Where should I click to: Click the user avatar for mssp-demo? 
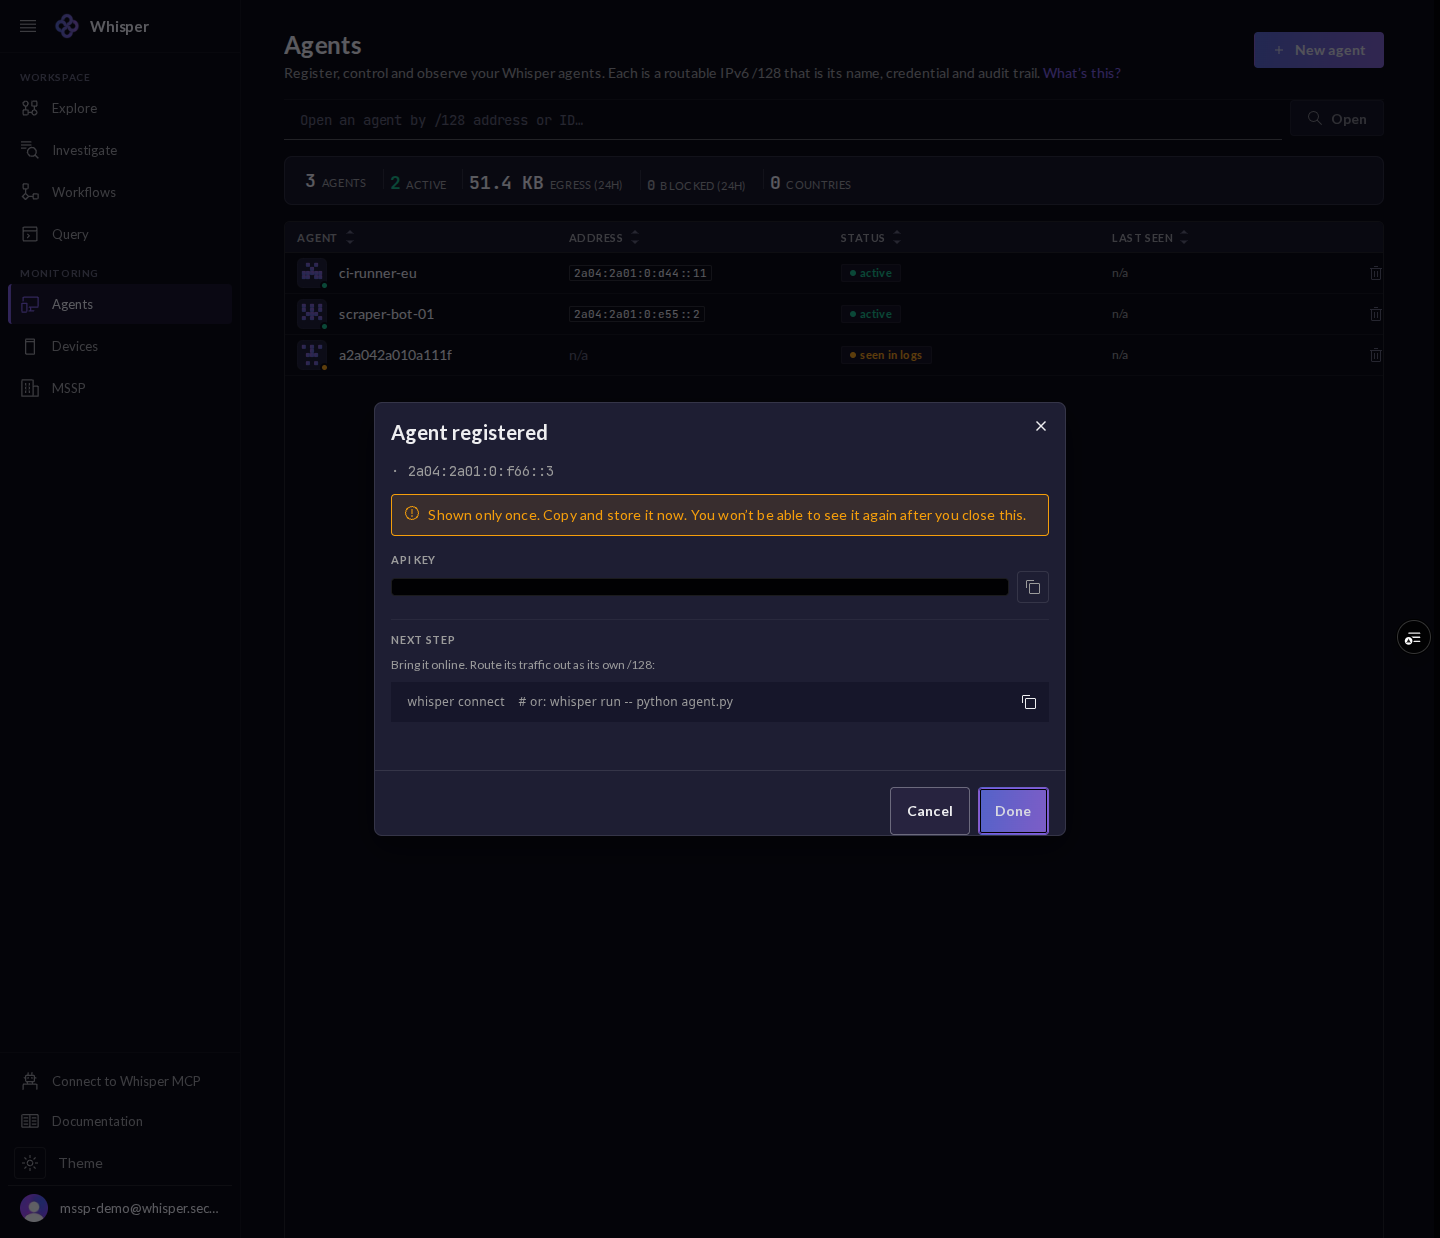point(34,1208)
